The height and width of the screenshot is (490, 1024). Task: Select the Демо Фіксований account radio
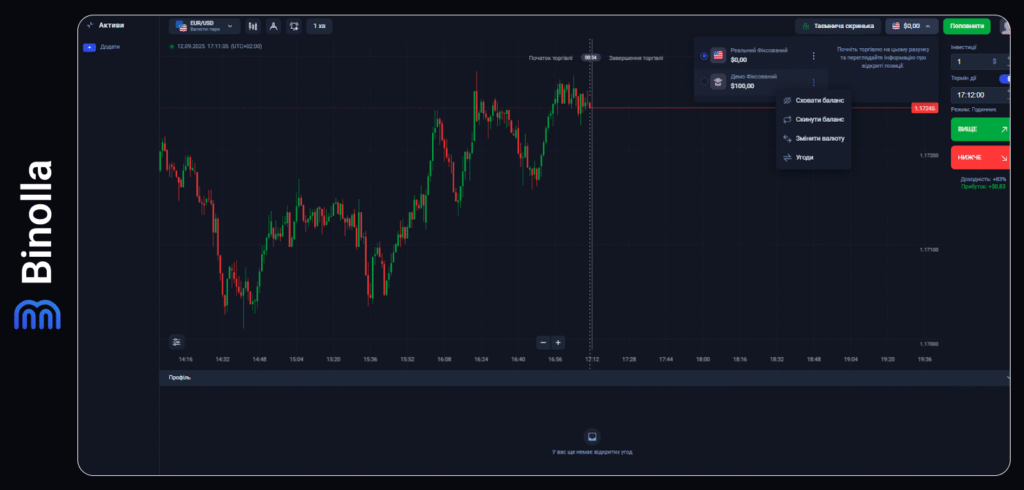(x=703, y=82)
